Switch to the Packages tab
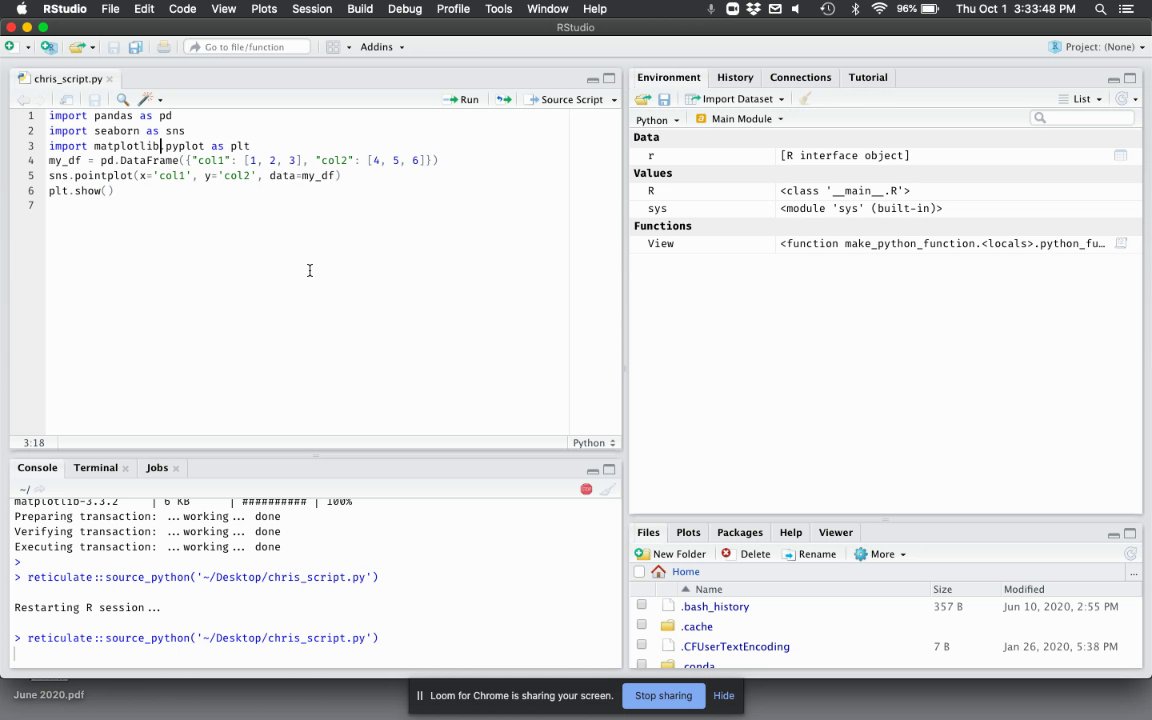Viewport: 1152px width, 720px height. (x=739, y=533)
